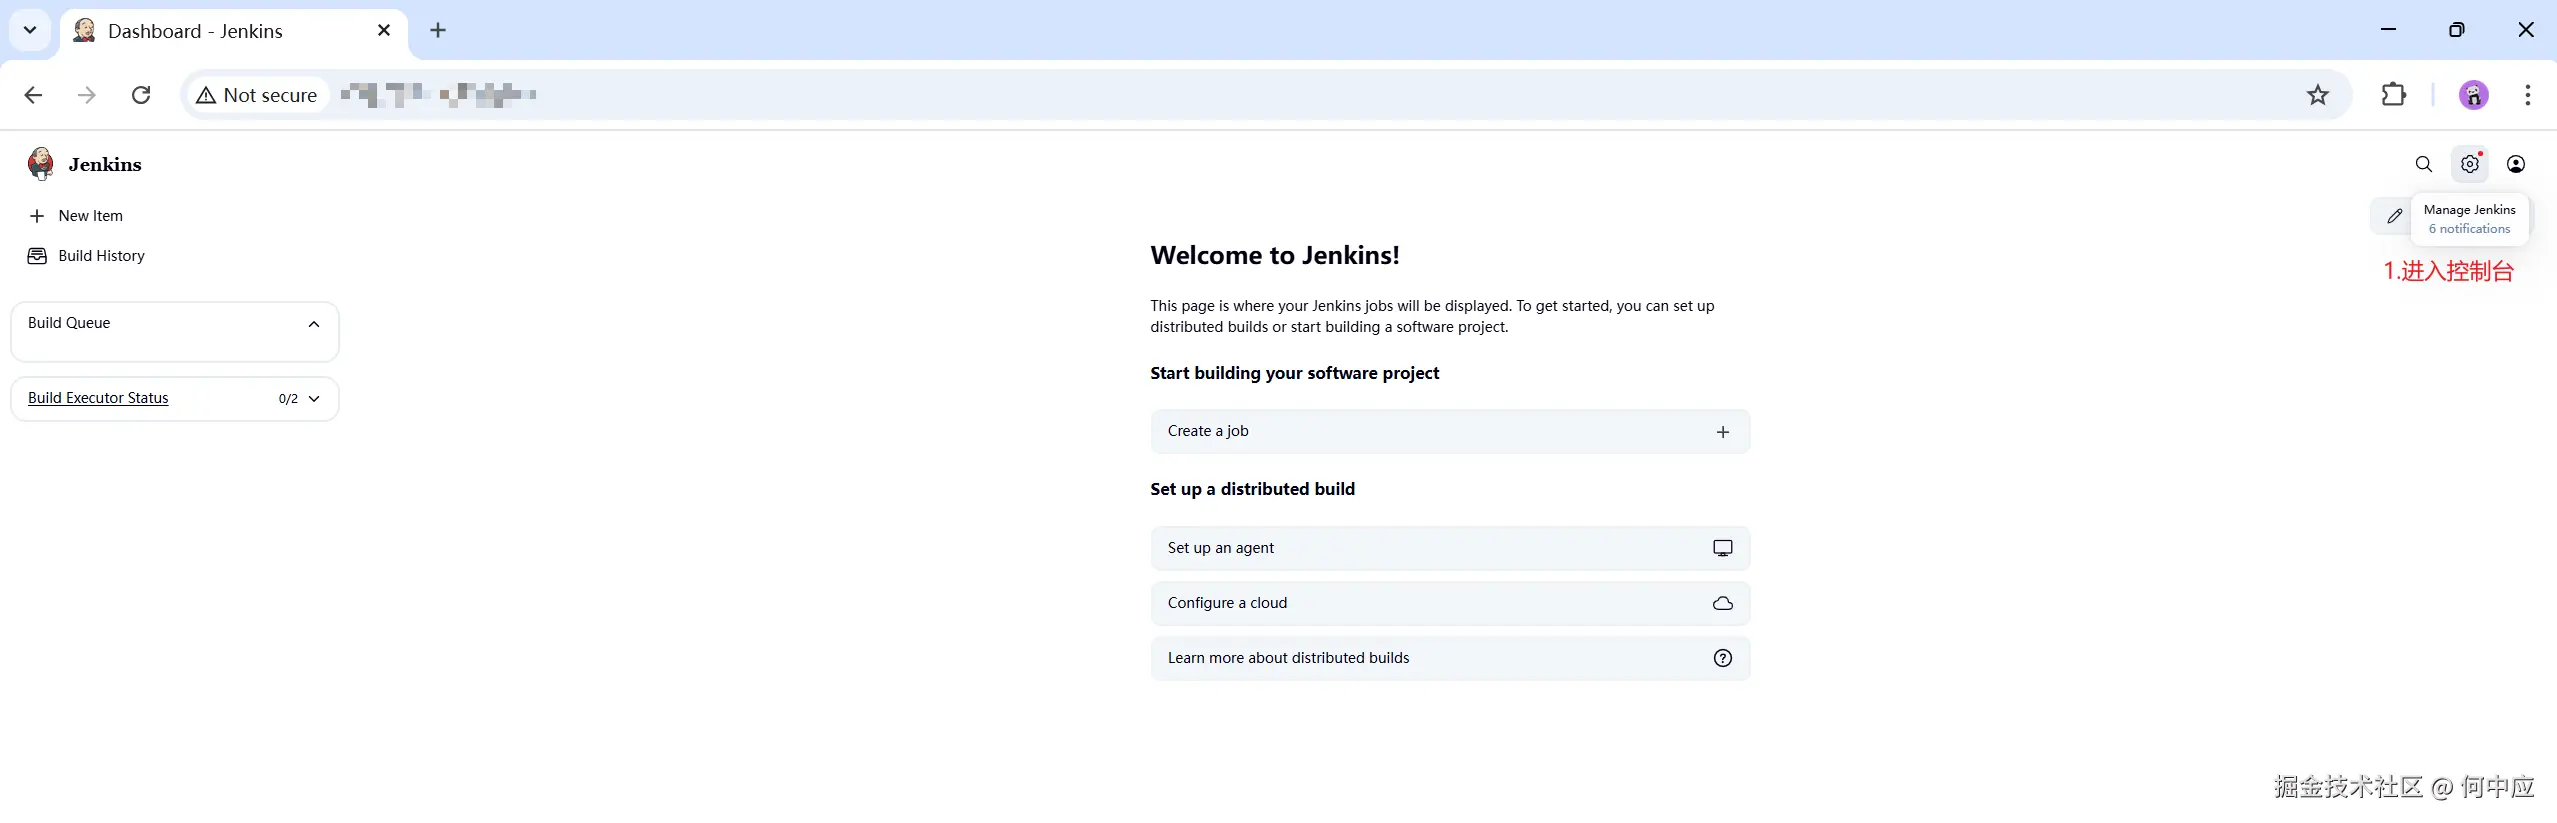
Task: Expand the Build Executor Status chevron
Action: [x=314, y=399]
